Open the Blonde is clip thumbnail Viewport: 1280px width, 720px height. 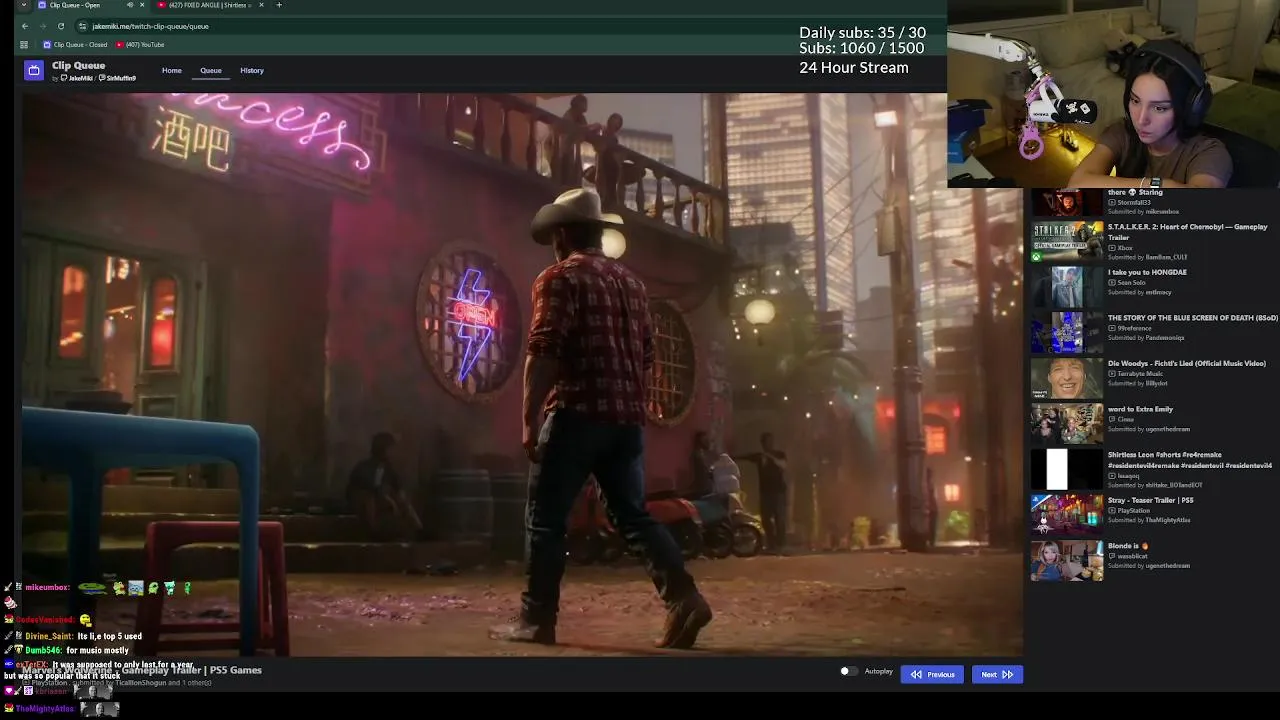click(x=1067, y=560)
